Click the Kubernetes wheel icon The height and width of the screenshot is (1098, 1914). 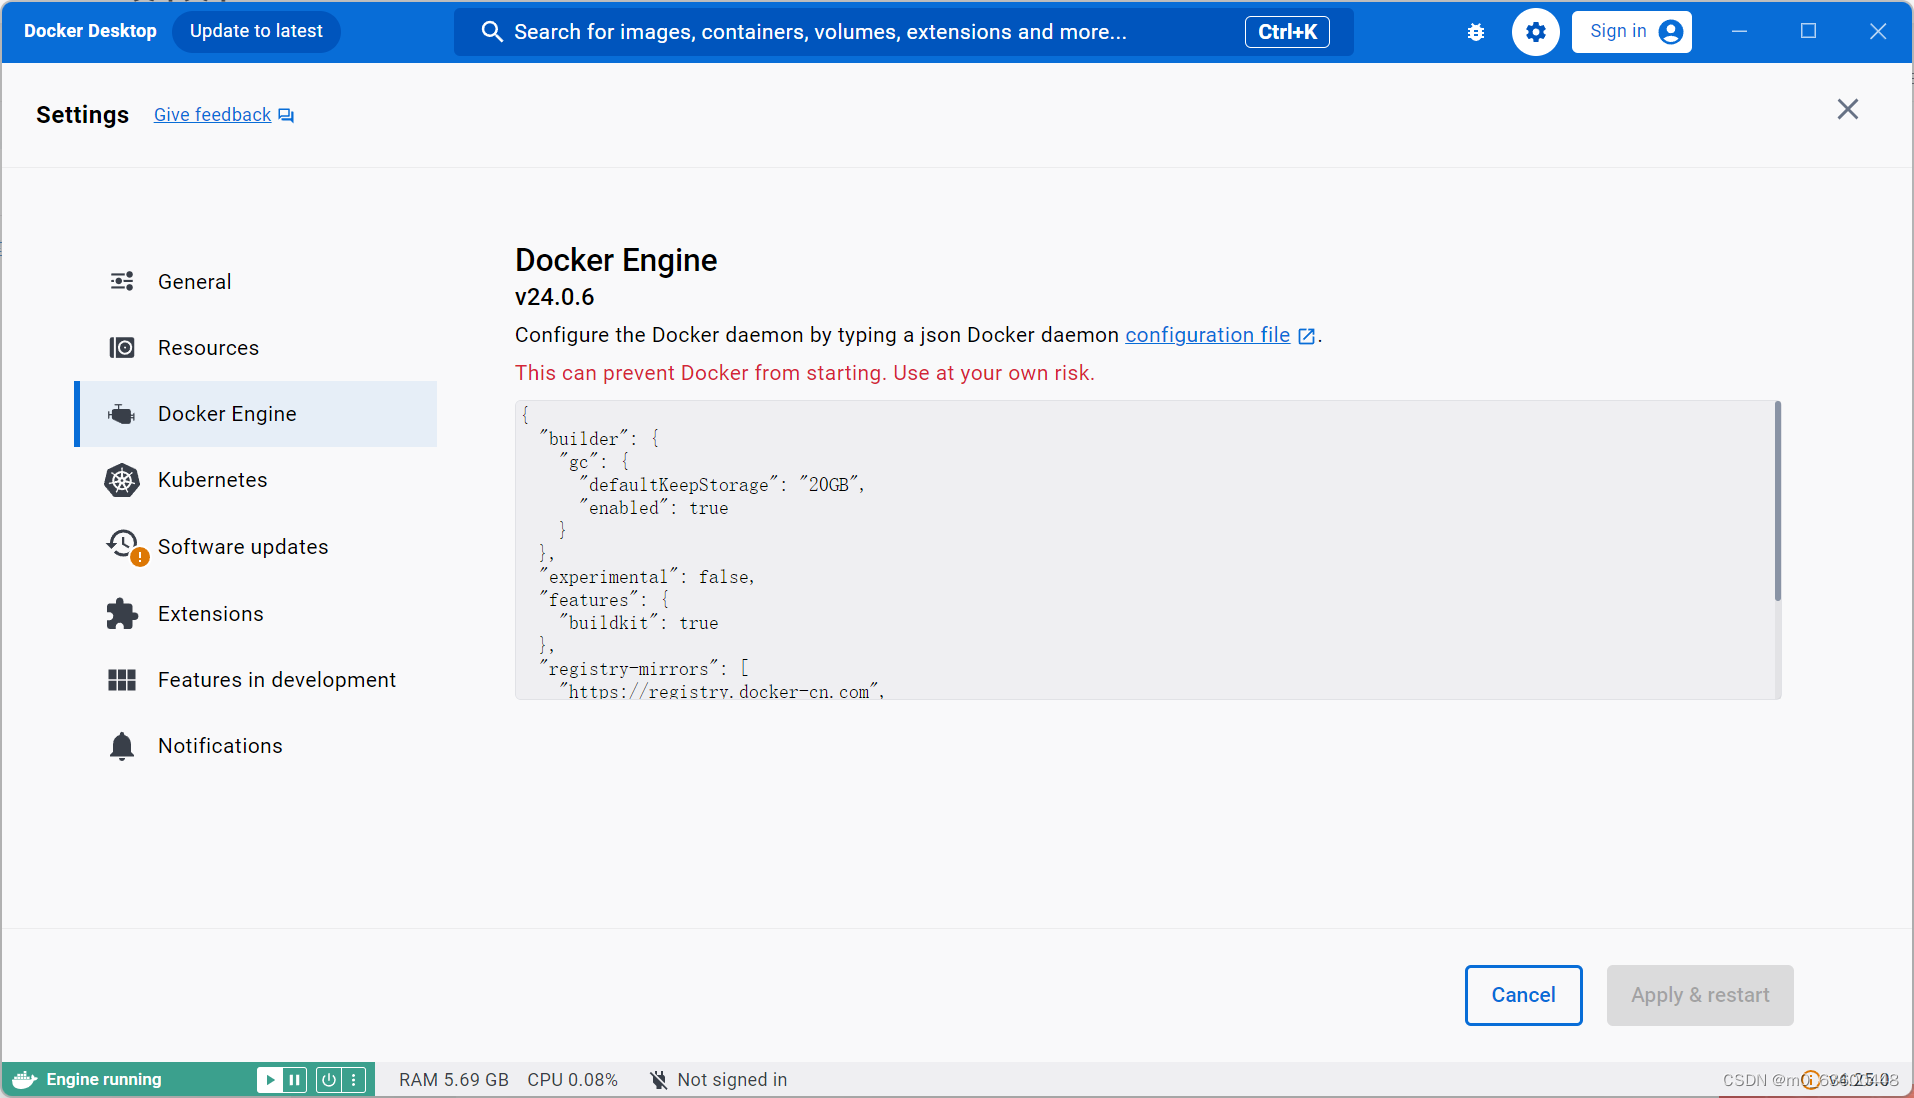point(122,480)
